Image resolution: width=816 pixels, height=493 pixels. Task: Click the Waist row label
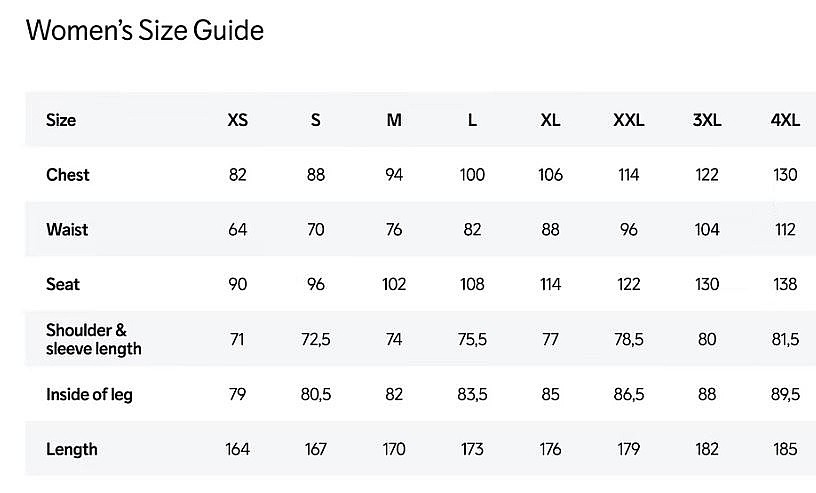67,230
